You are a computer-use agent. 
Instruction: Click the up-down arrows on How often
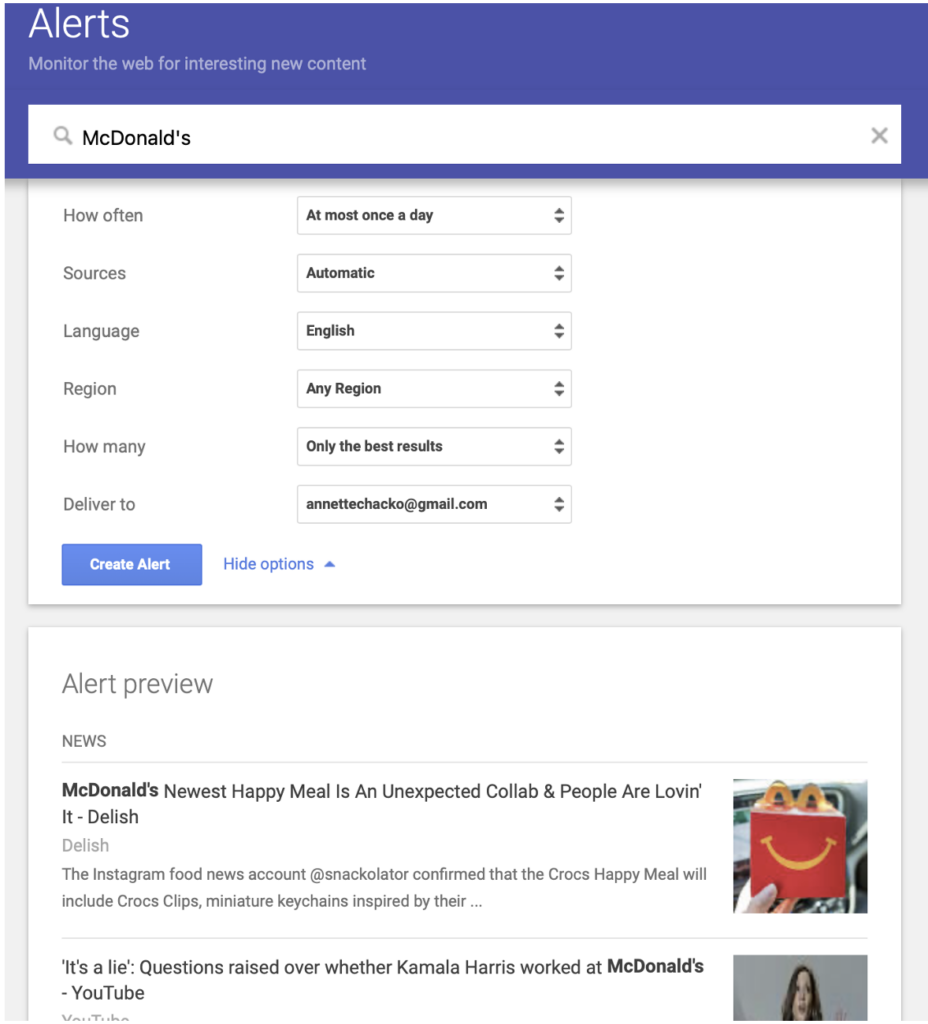[x=558, y=216]
